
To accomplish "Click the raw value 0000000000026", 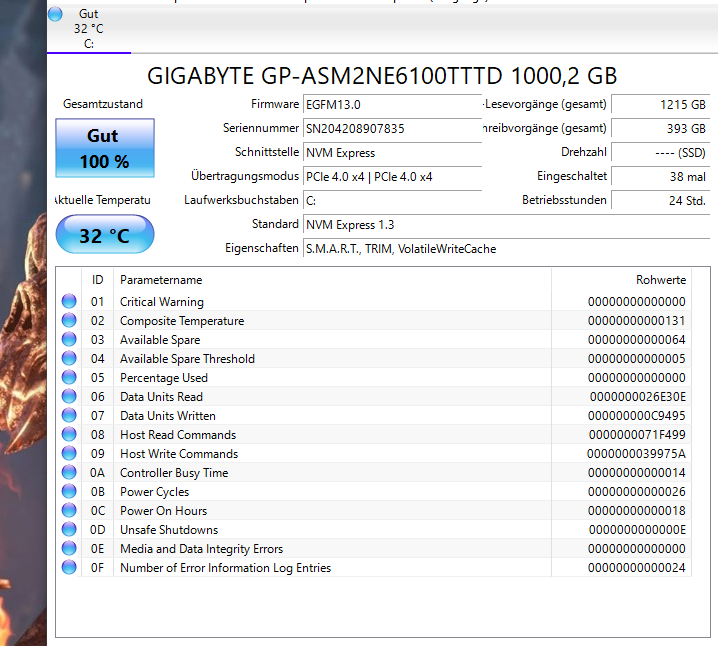I will click(x=636, y=492).
